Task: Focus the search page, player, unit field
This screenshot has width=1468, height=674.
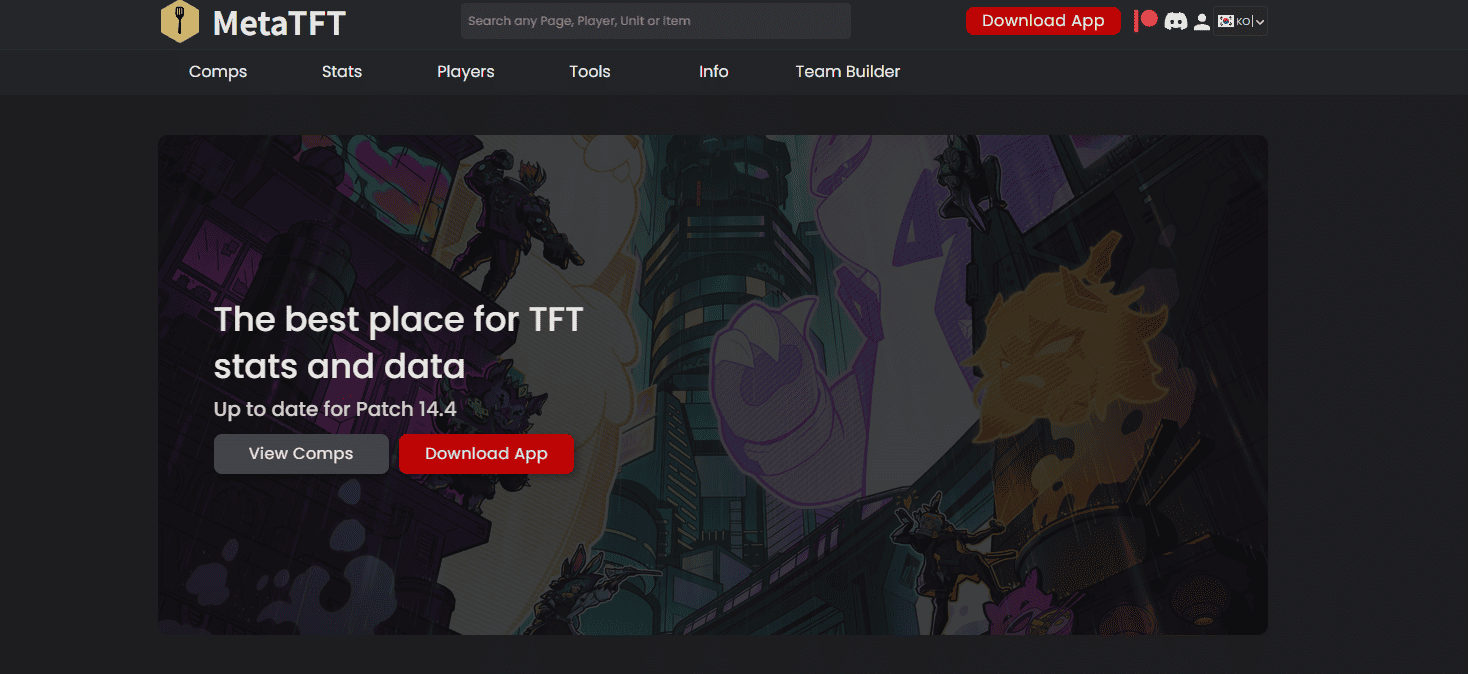Action: click(656, 21)
